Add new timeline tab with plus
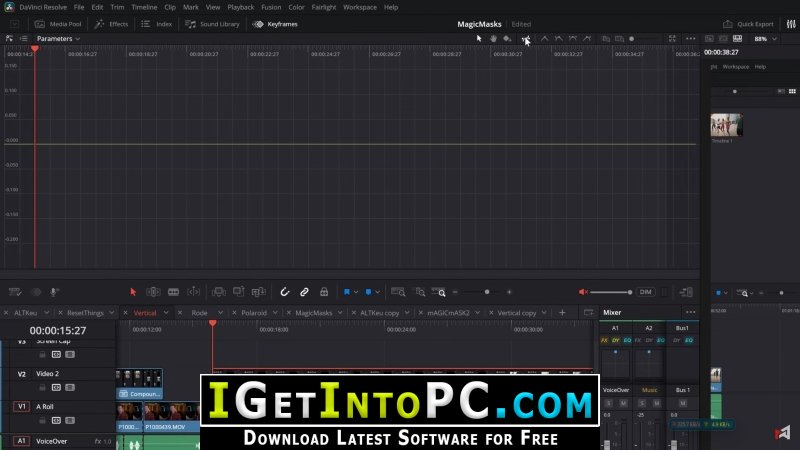The width and height of the screenshot is (800, 450). [x=562, y=313]
